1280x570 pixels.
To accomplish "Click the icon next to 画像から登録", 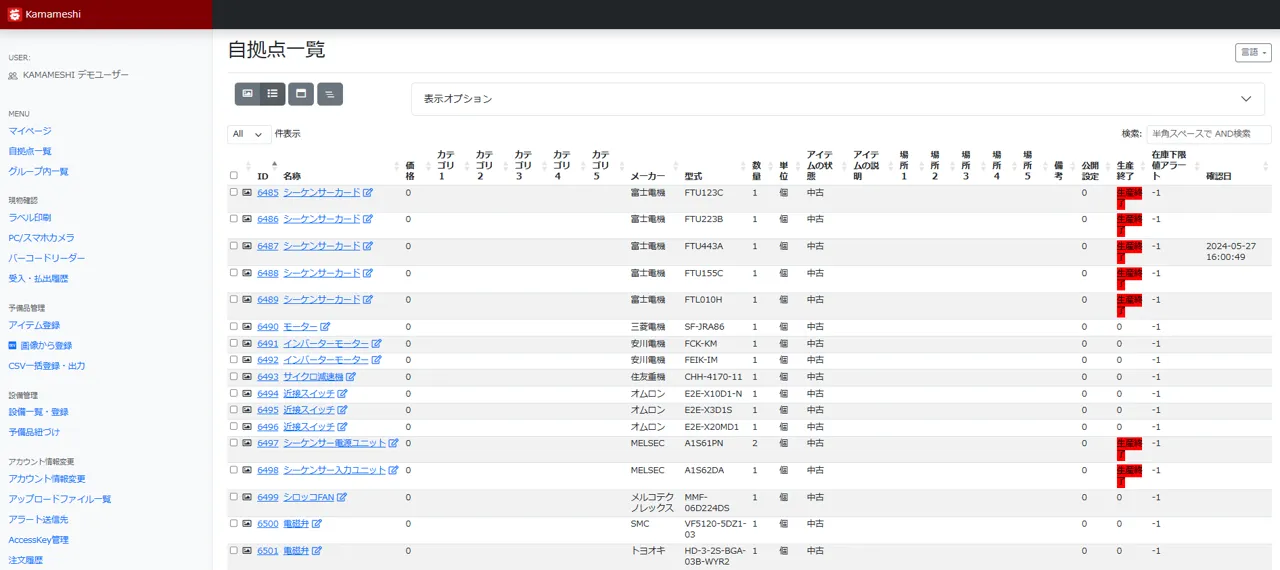I will (13, 345).
